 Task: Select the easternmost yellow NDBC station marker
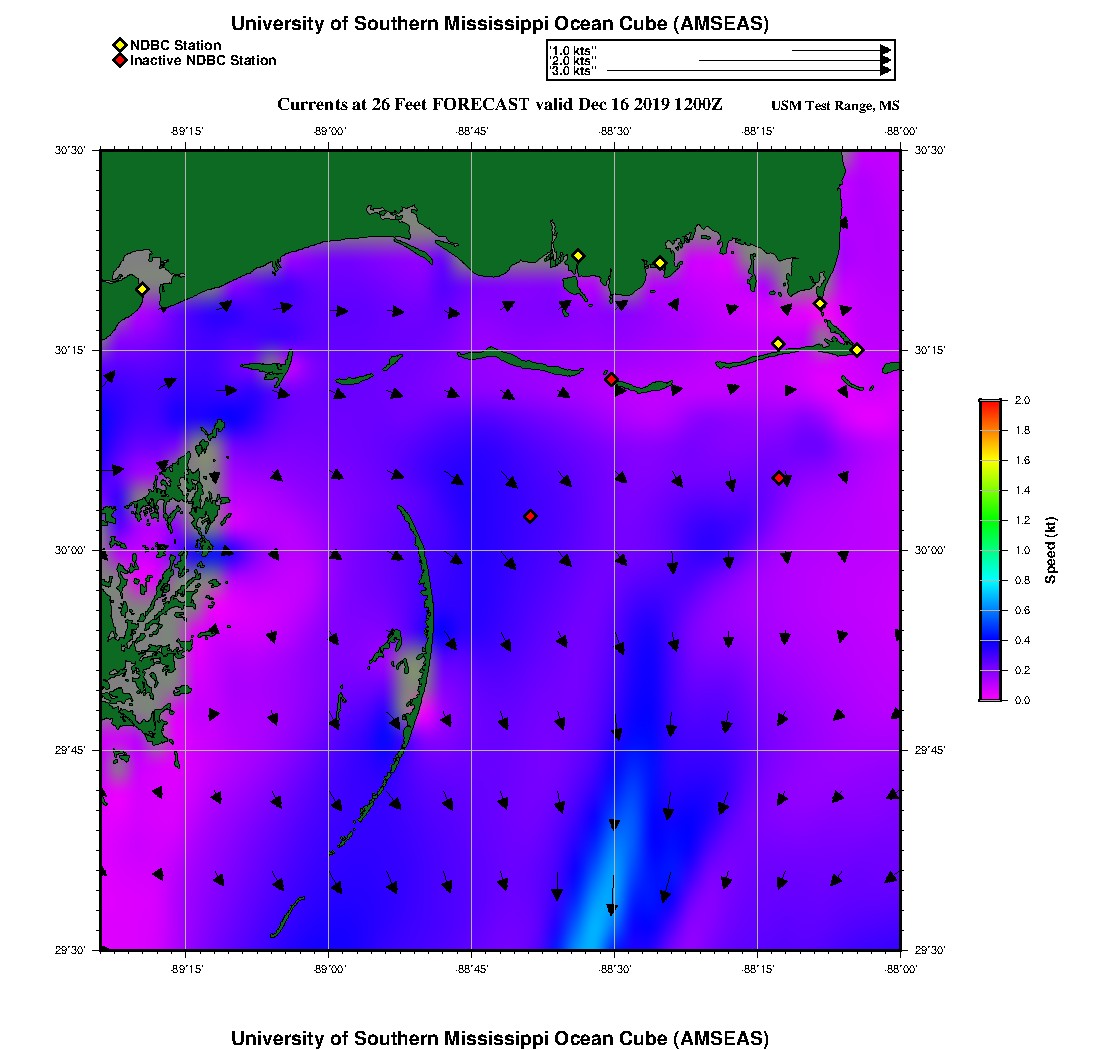pos(857,349)
